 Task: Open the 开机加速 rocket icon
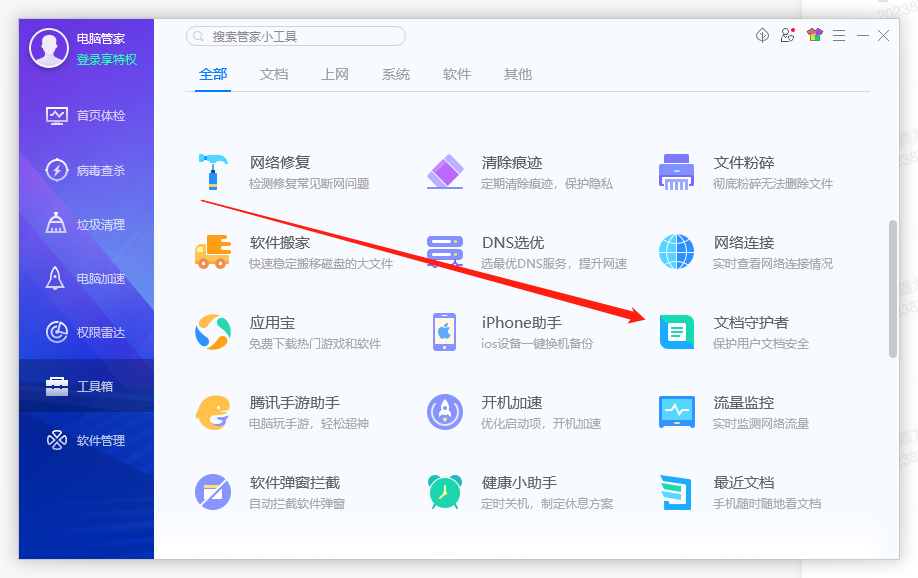pos(445,412)
